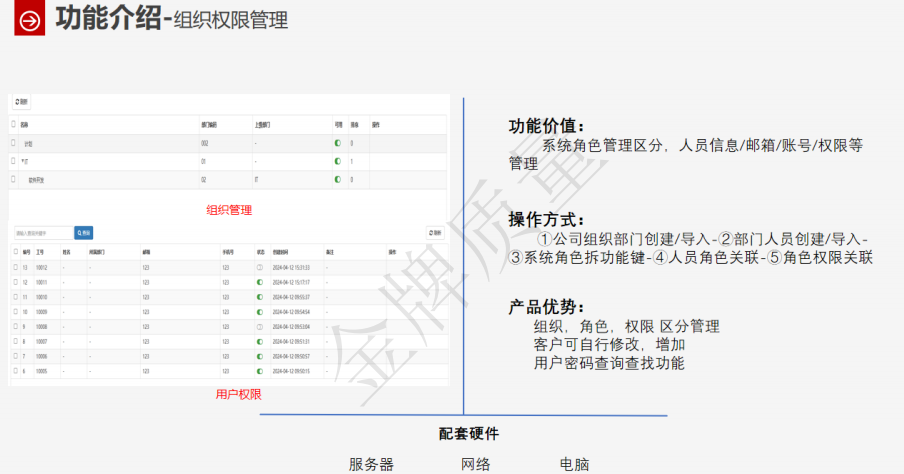This screenshot has height=474, width=904.
Task: Toggle status of user with job number 10008
Action: (x=260, y=327)
